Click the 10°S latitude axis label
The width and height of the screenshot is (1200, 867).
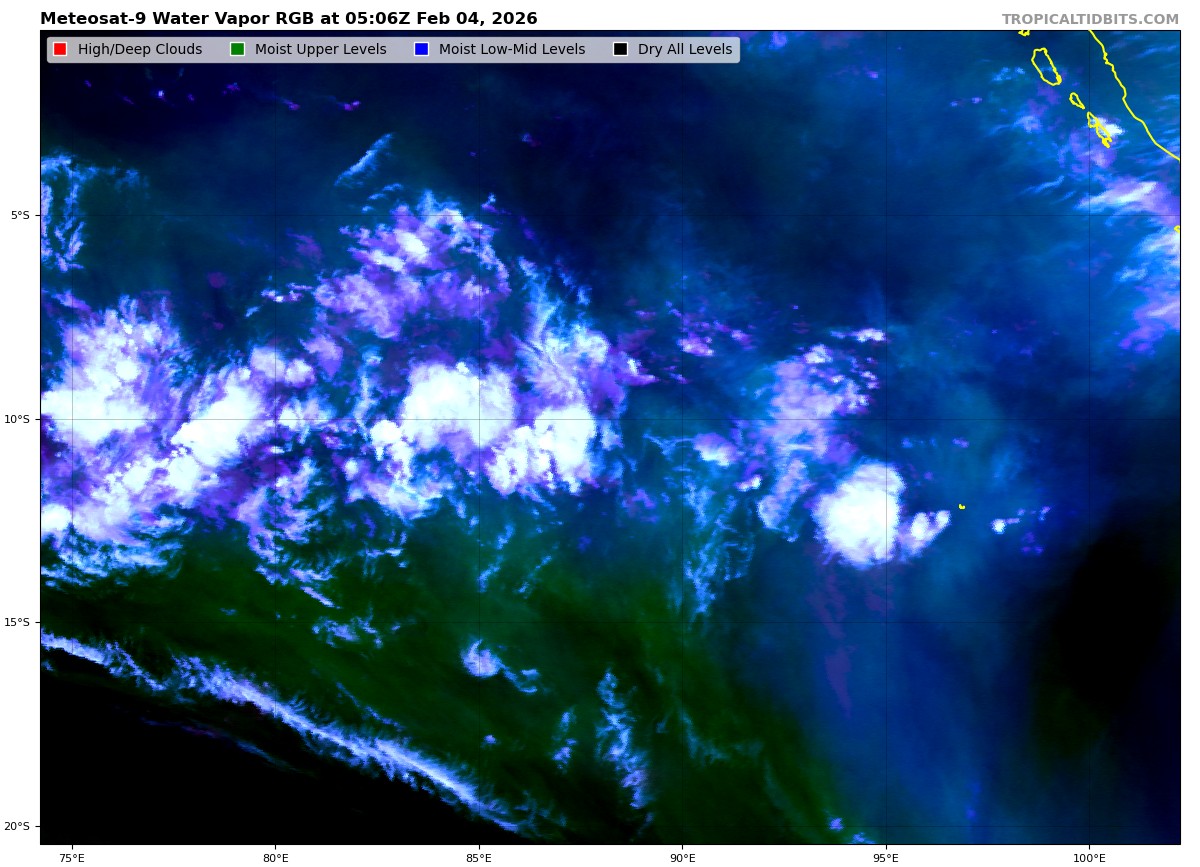tap(17, 419)
